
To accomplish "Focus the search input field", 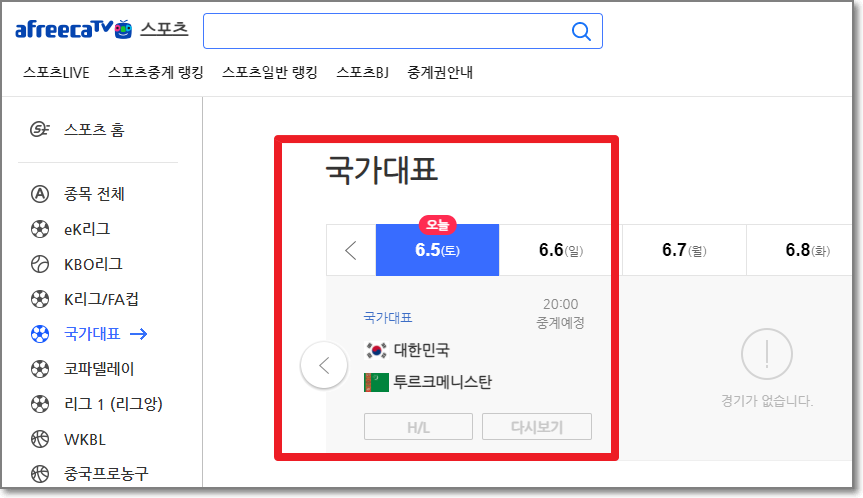I will [403, 31].
